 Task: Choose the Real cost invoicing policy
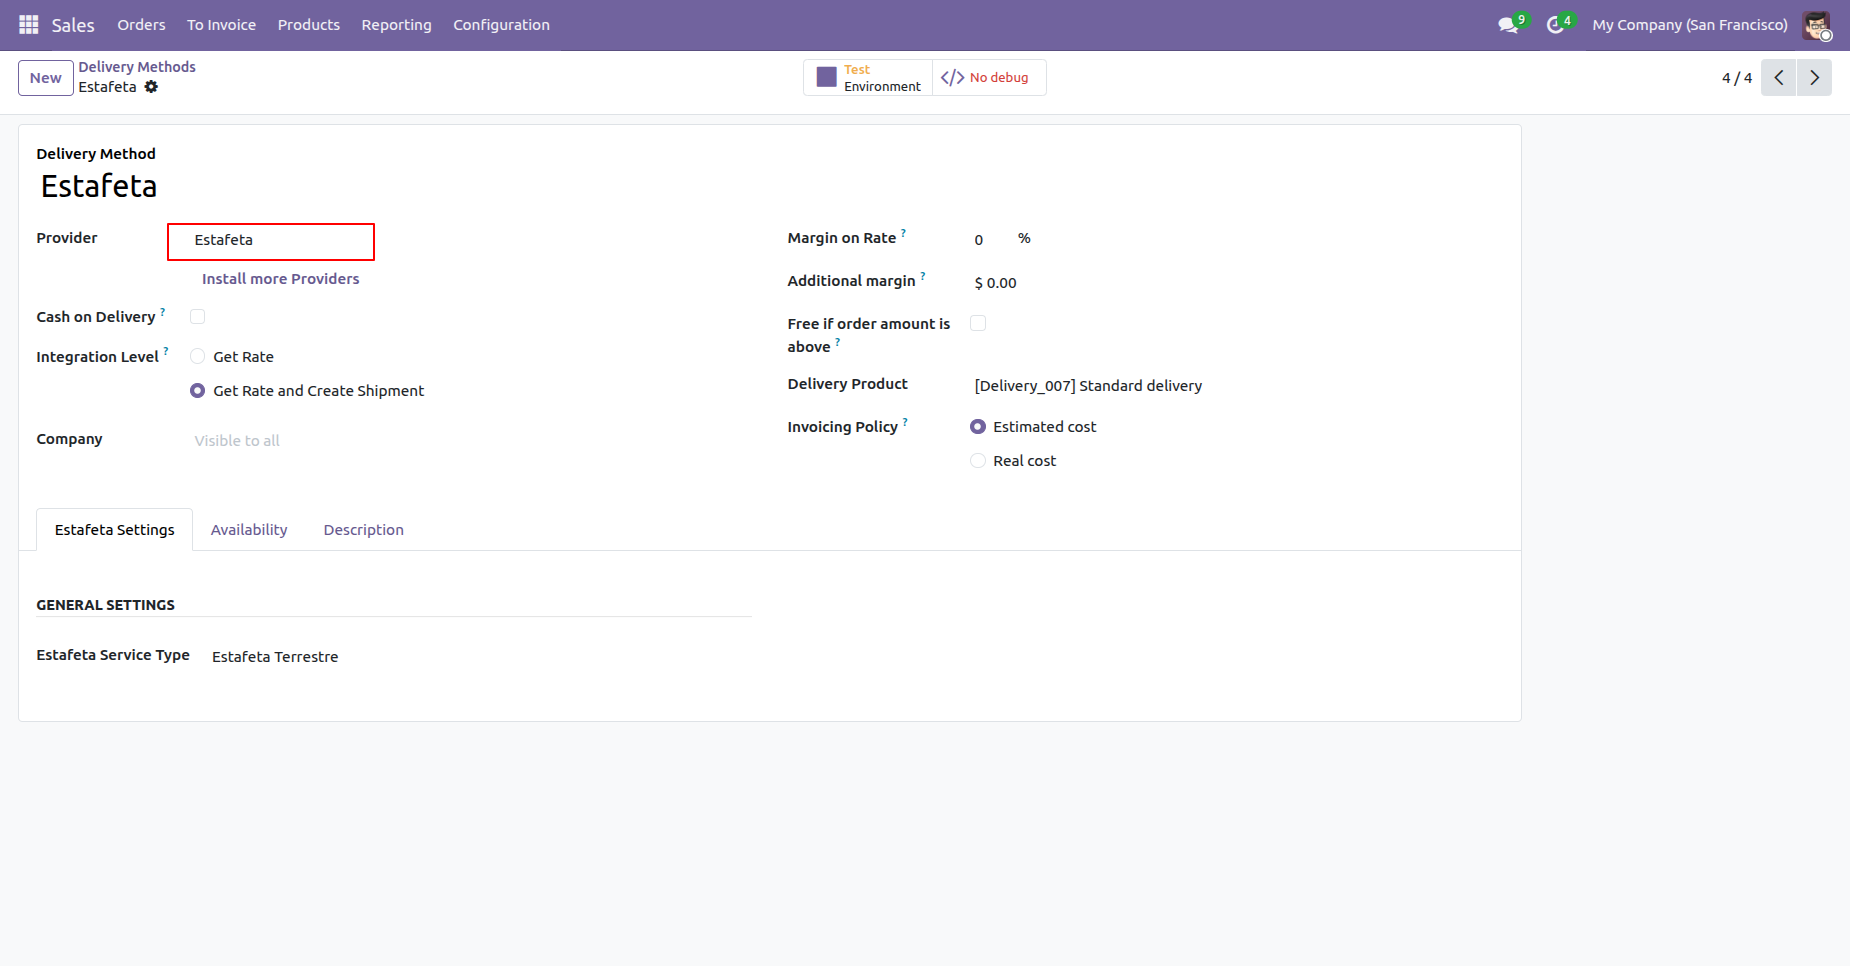pos(978,461)
